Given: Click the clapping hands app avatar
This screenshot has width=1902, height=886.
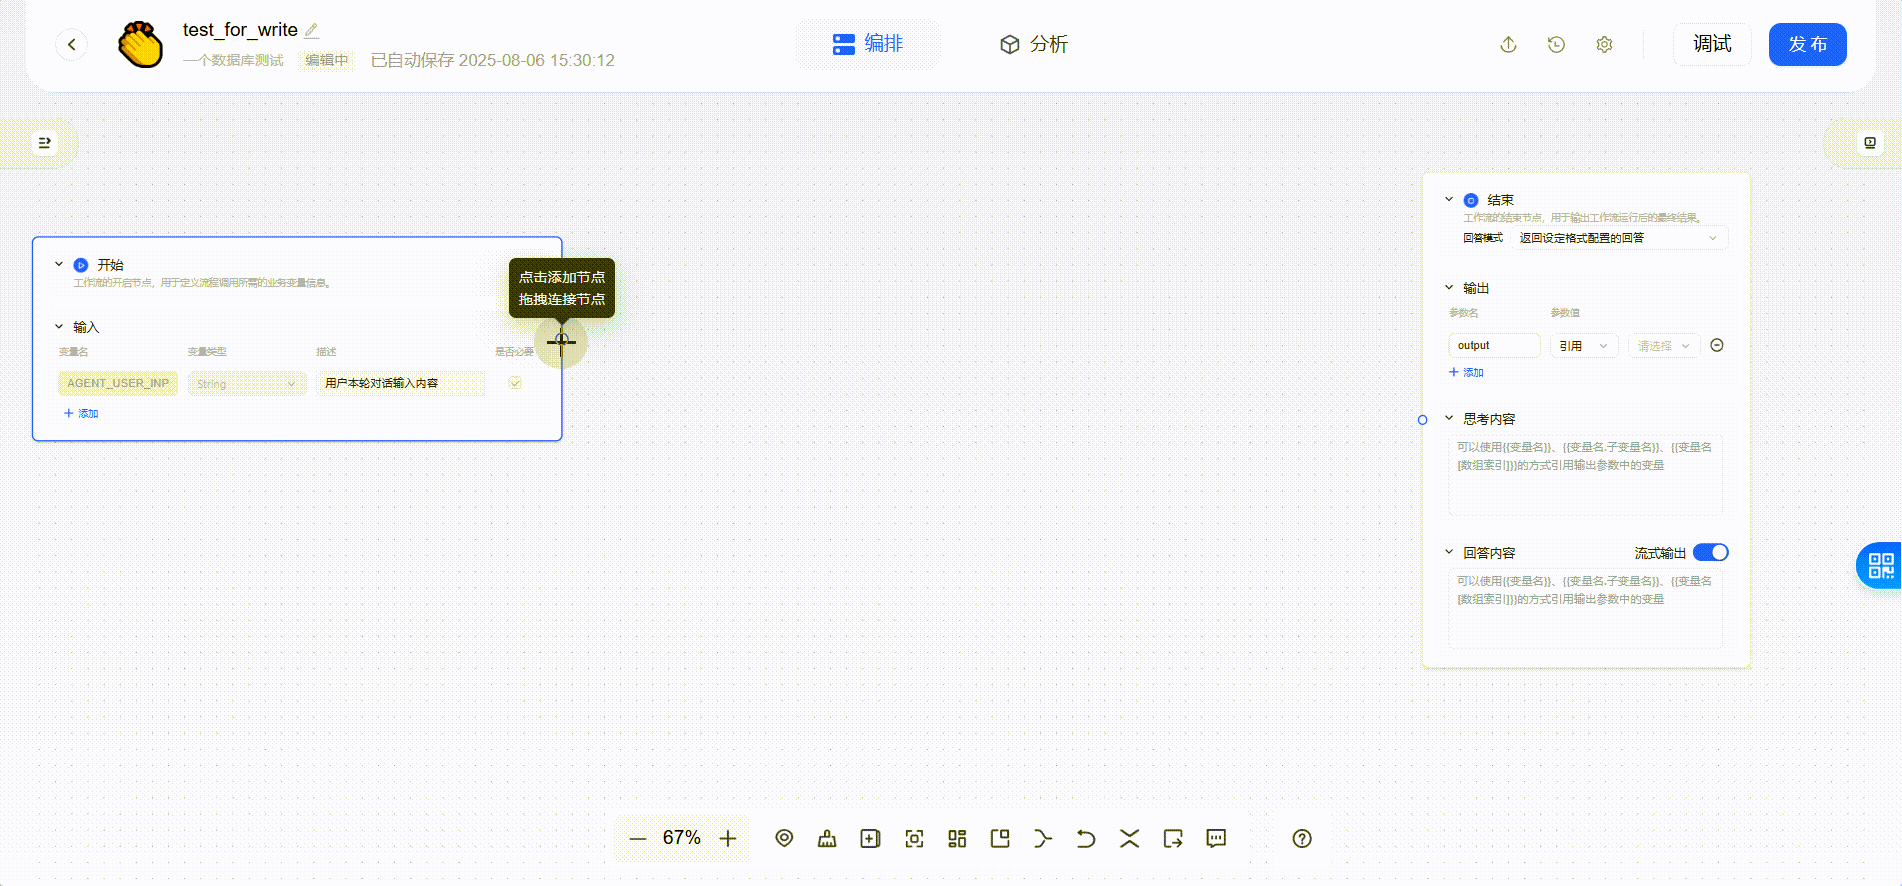Looking at the screenshot, I should pyautogui.click(x=140, y=44).
